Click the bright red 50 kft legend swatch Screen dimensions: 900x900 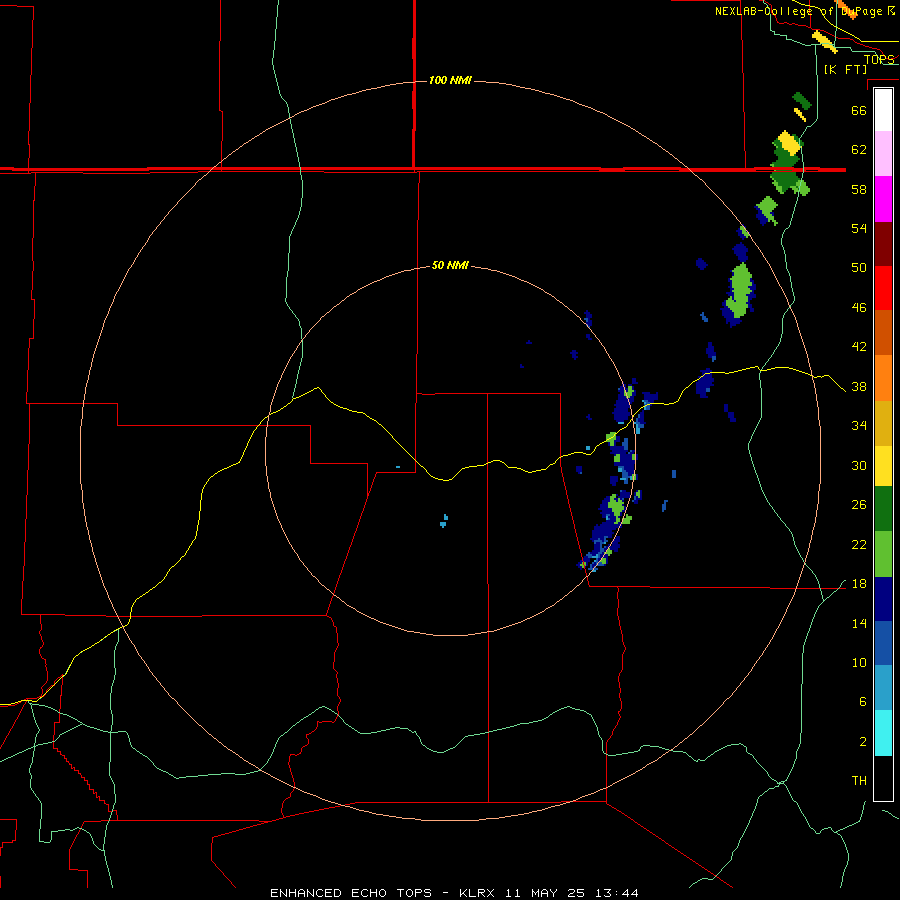pyautogui.click(x=883, y=288)
